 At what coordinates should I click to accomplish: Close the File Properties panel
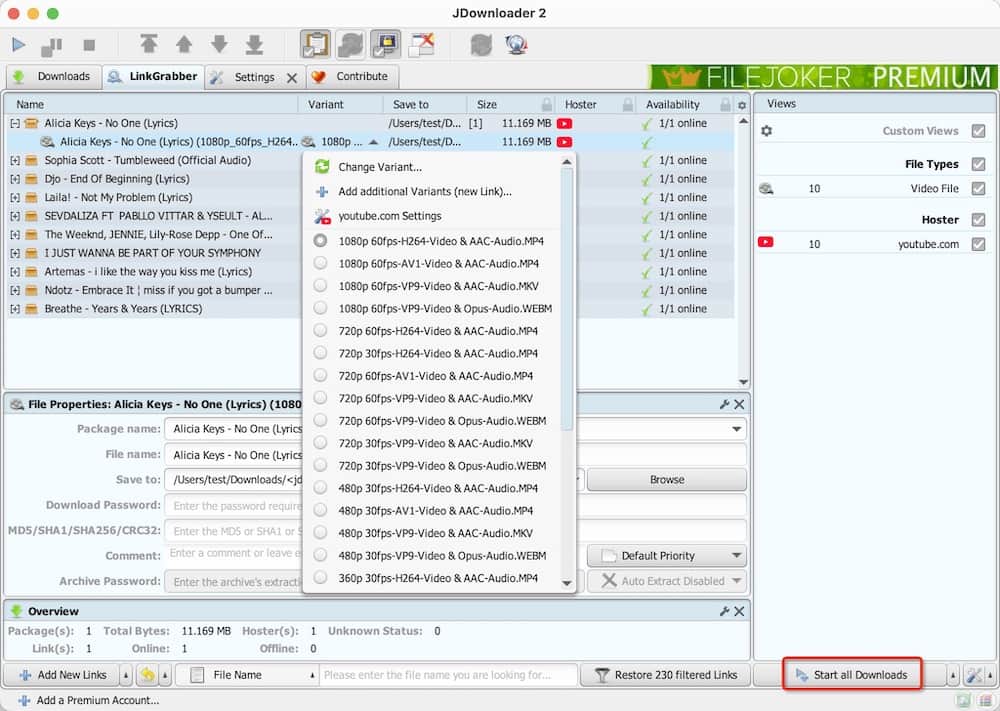click(x=739, y=404)
